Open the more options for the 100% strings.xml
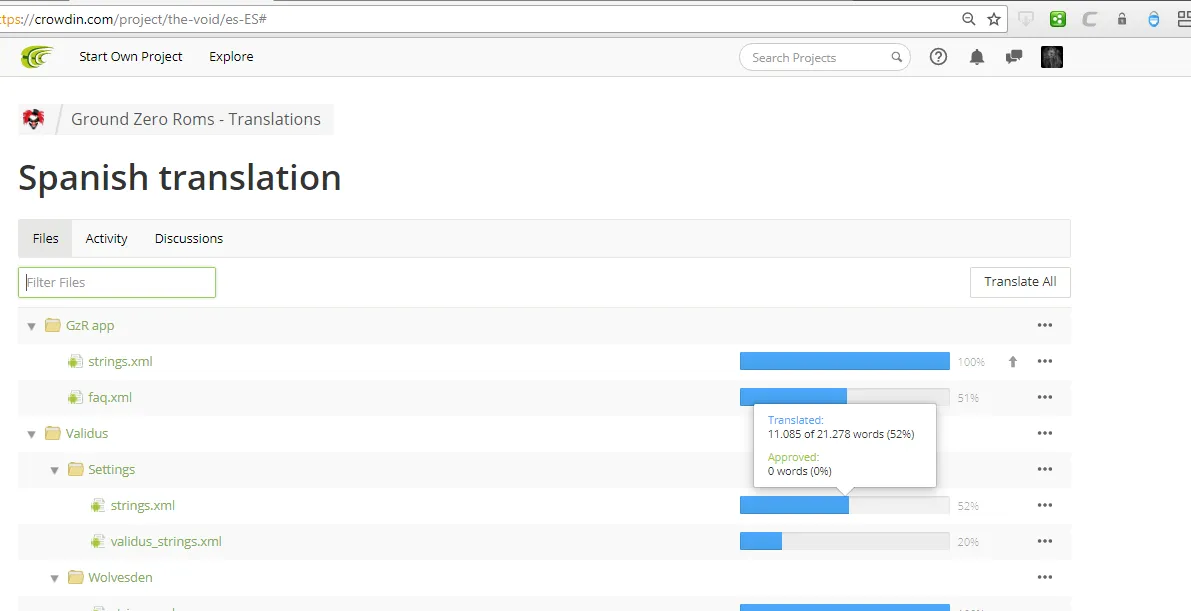 [1044, 362]
